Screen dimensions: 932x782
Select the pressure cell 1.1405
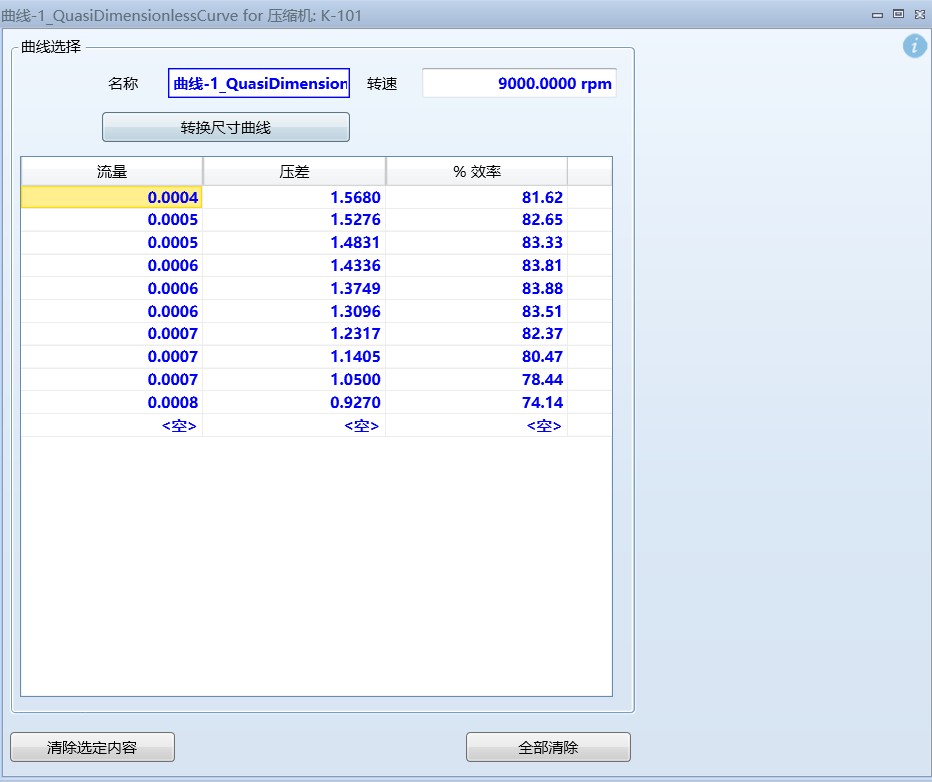point(294,357)
